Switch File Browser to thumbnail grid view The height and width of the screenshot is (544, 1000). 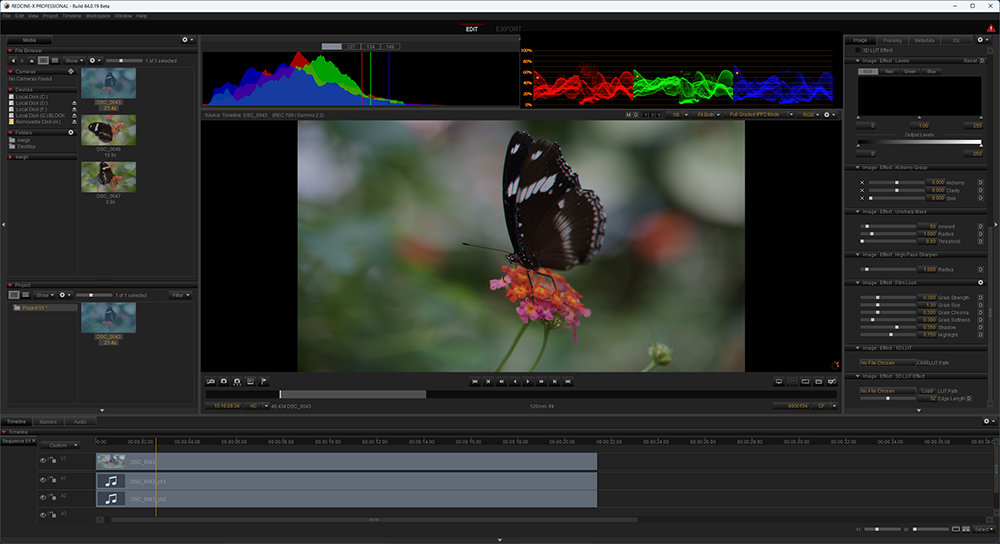[43, 60]
